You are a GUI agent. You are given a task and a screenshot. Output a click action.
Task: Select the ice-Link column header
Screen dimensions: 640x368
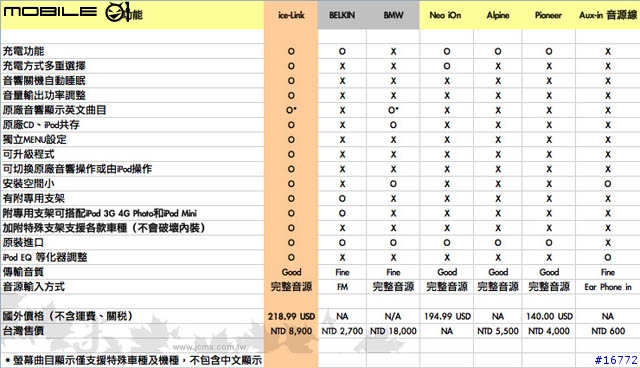pyautogui.click(x=291, y=16)
